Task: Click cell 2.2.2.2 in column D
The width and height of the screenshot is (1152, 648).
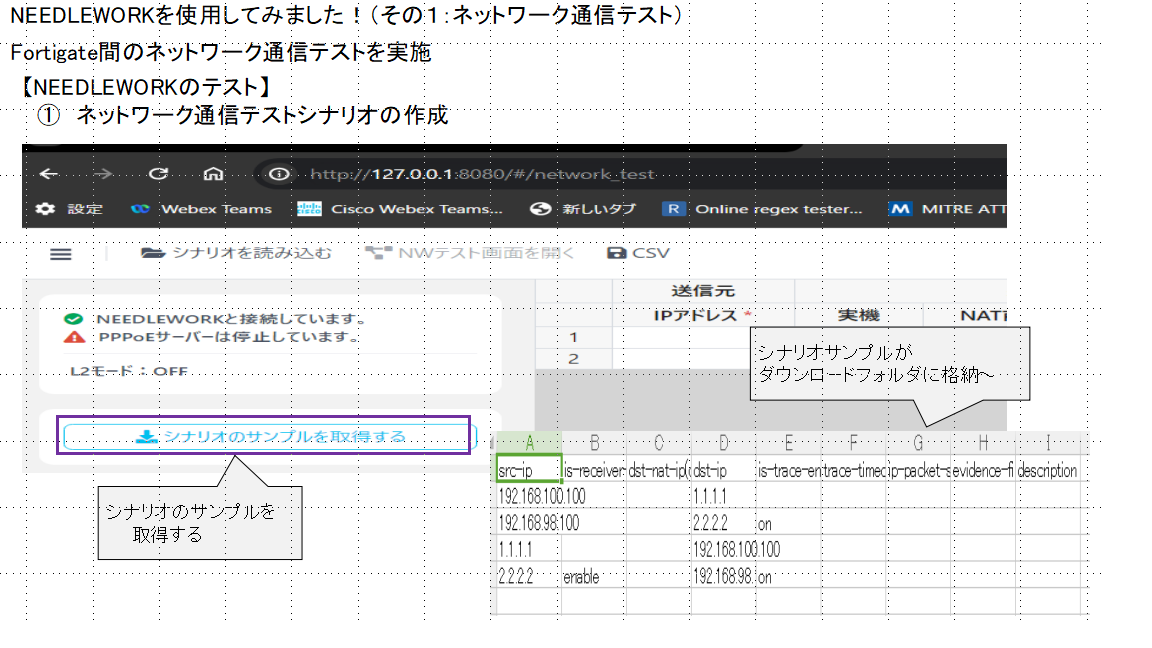Action: (x=724, y=523)
